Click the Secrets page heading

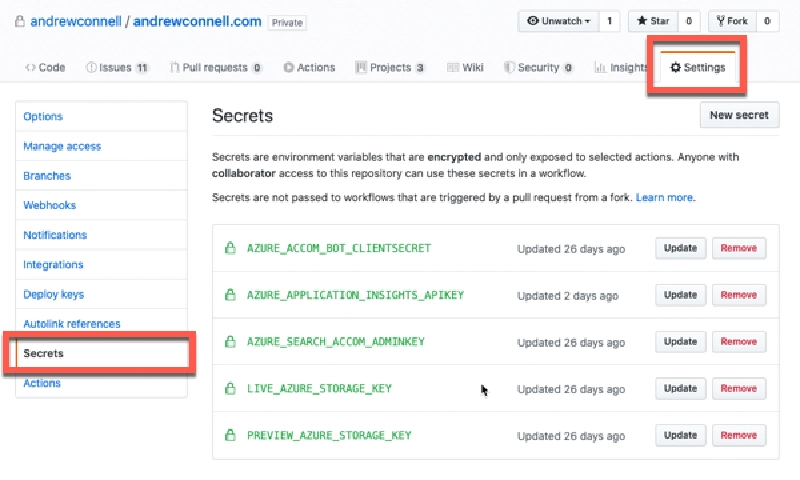[242, 116]
